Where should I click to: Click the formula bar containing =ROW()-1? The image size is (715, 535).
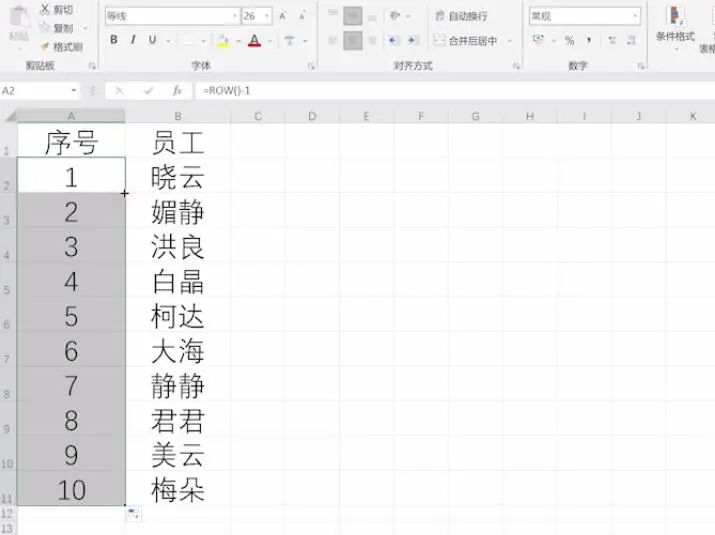coord(400,90)
